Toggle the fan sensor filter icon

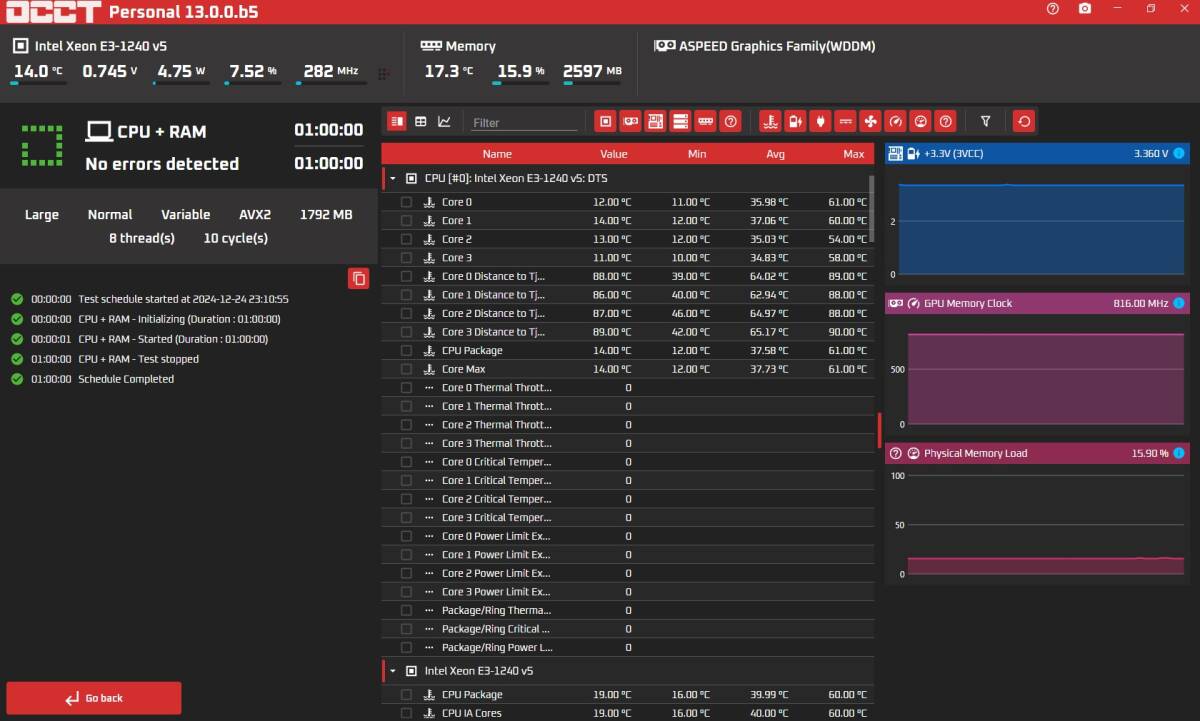click(x=870, y=122)
